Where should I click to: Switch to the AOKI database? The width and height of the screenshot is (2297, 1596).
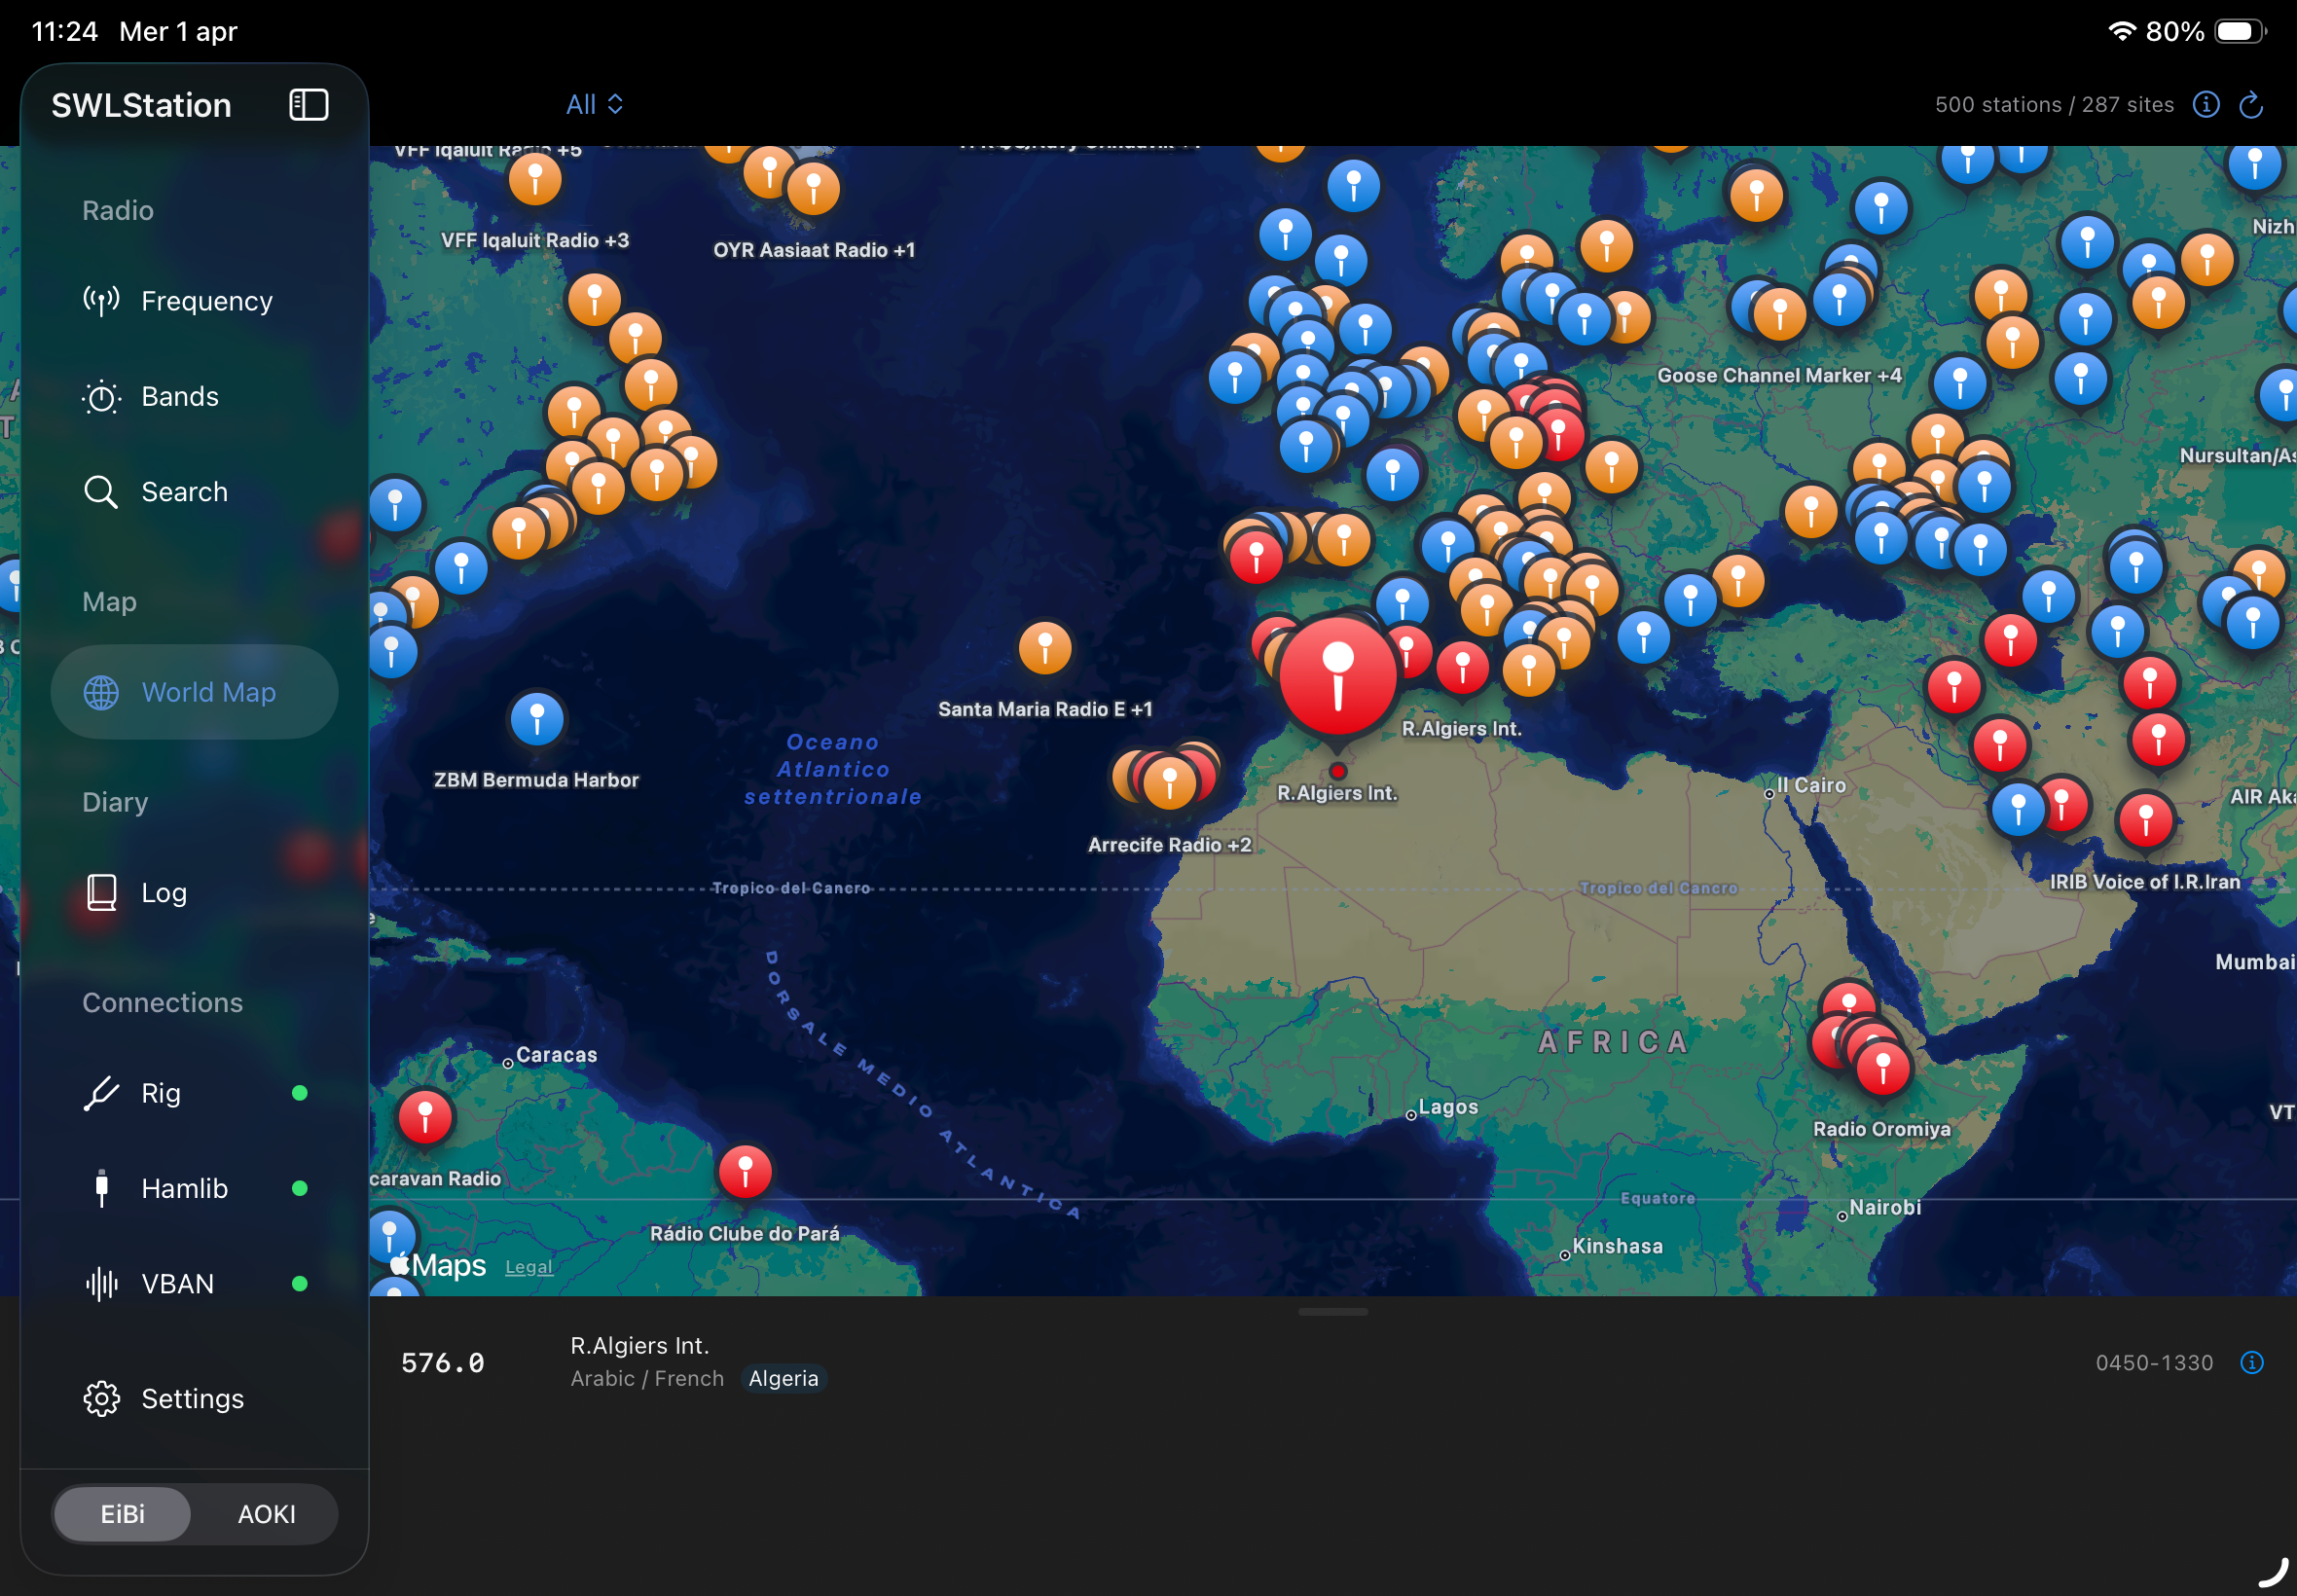tap(265, 1514)
